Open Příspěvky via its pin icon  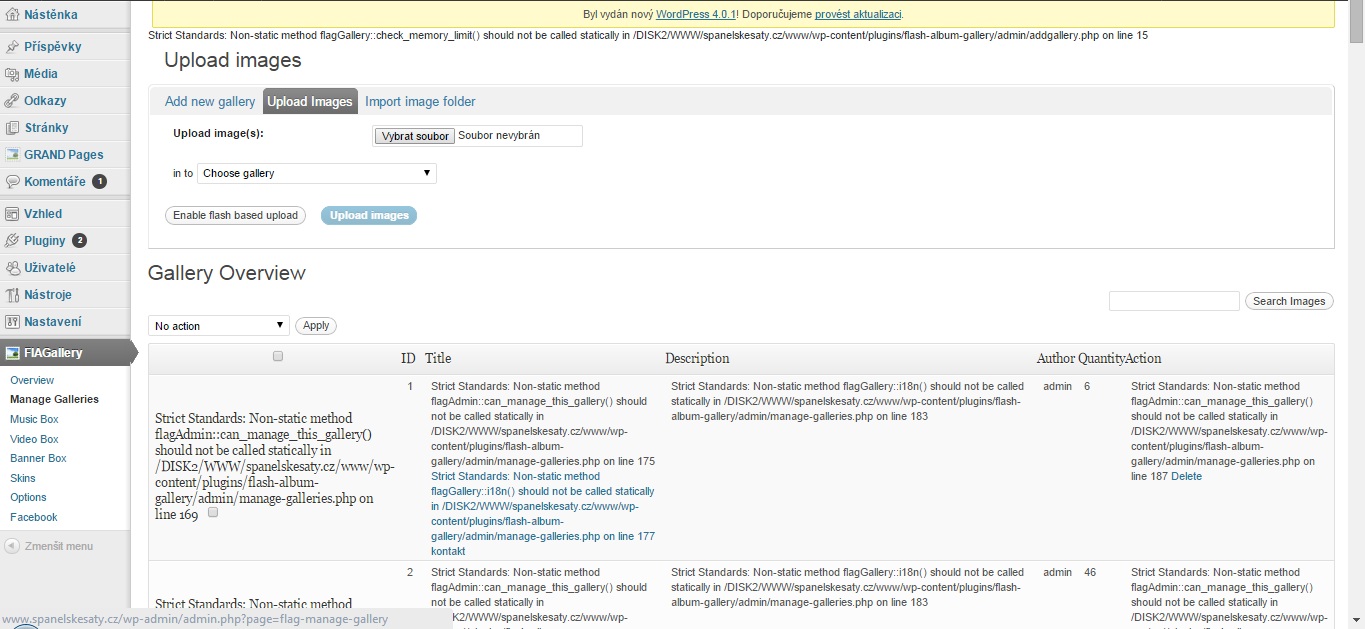coord(13,47)
